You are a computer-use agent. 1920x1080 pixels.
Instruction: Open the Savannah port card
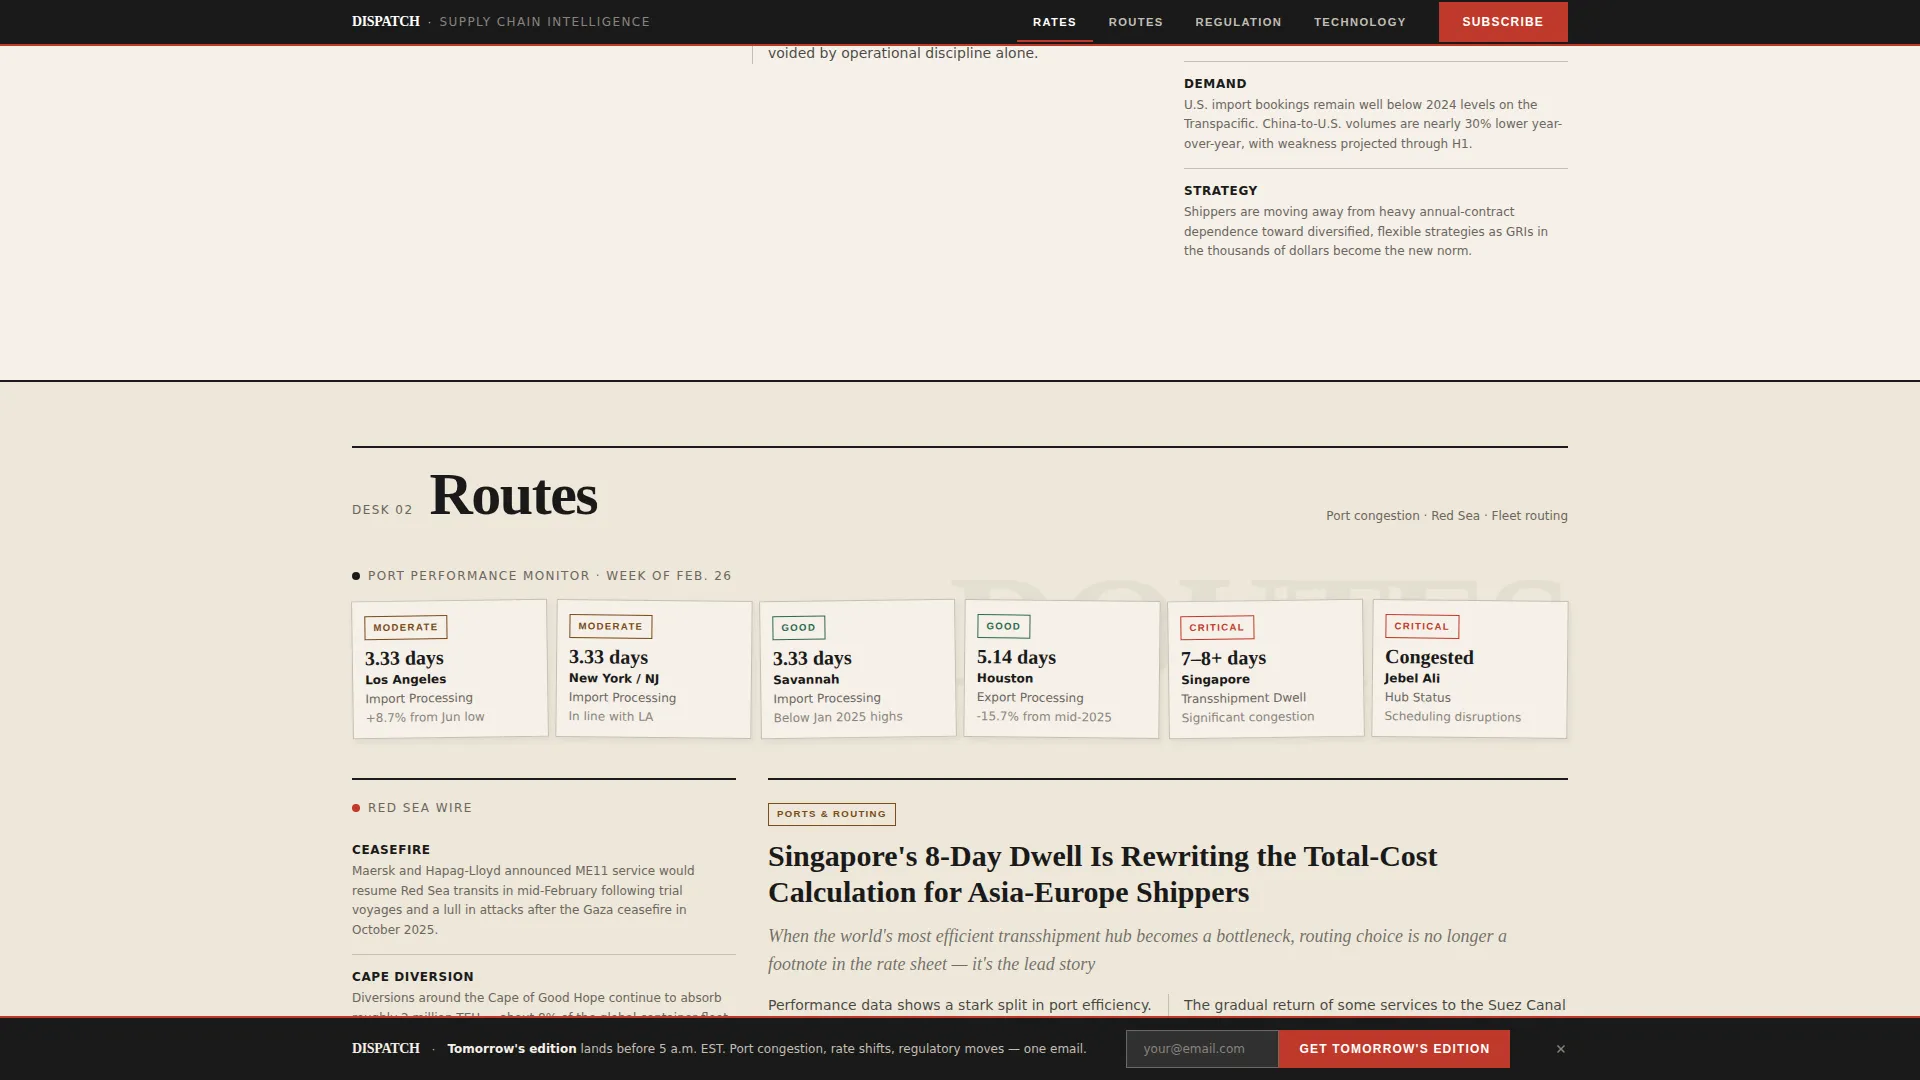858,669
